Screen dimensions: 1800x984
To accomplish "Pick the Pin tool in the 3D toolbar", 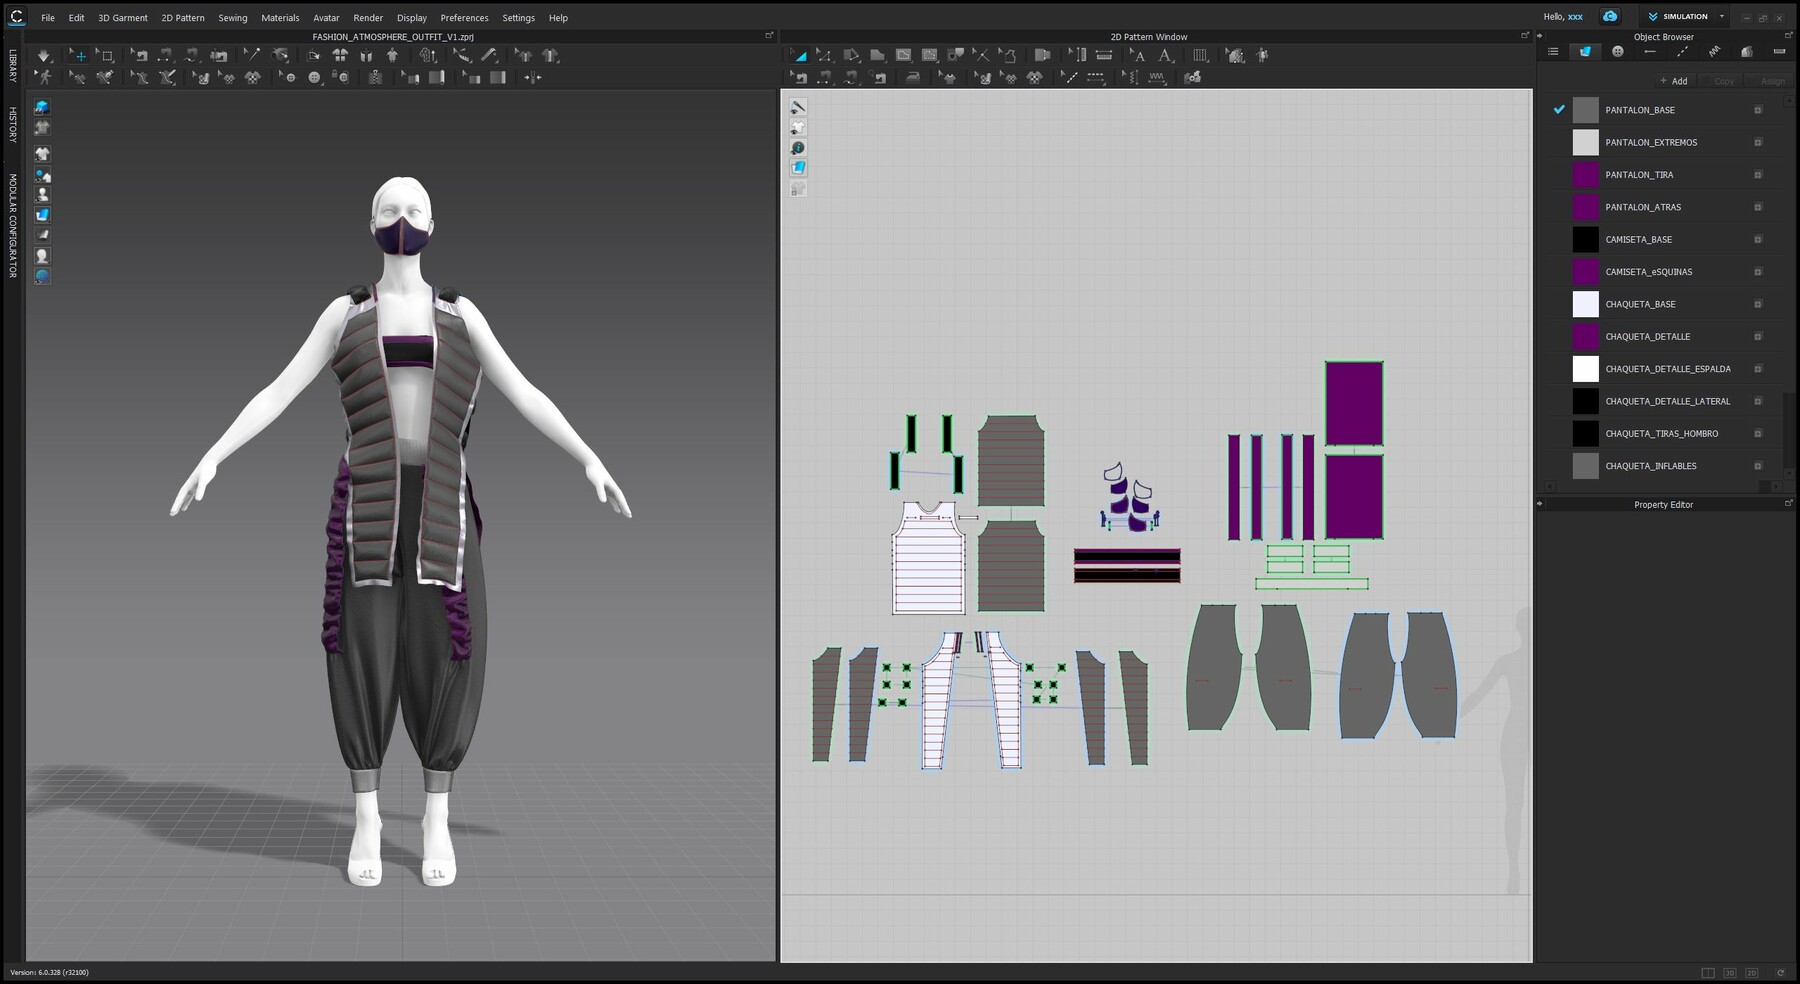I will [x=252, y=55].
